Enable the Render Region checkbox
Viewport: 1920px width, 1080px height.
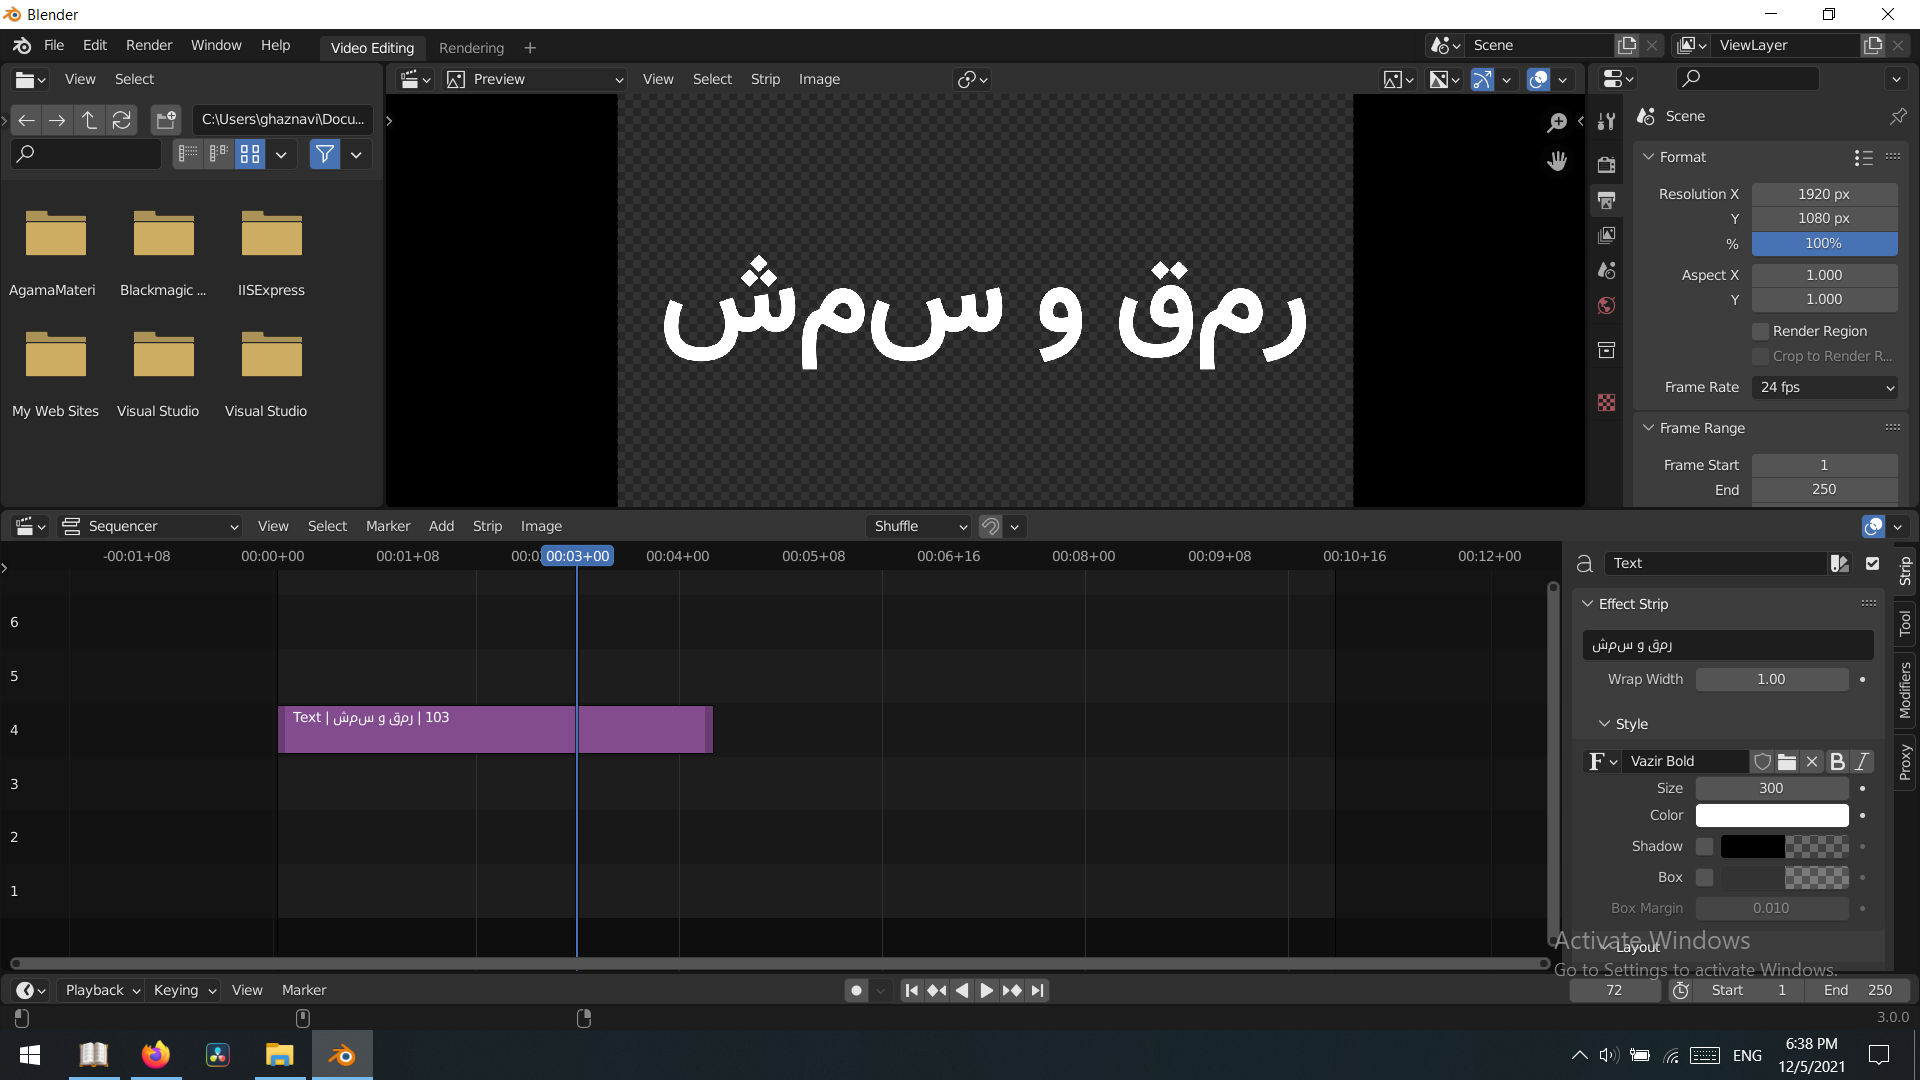(x=1761, y=331)
